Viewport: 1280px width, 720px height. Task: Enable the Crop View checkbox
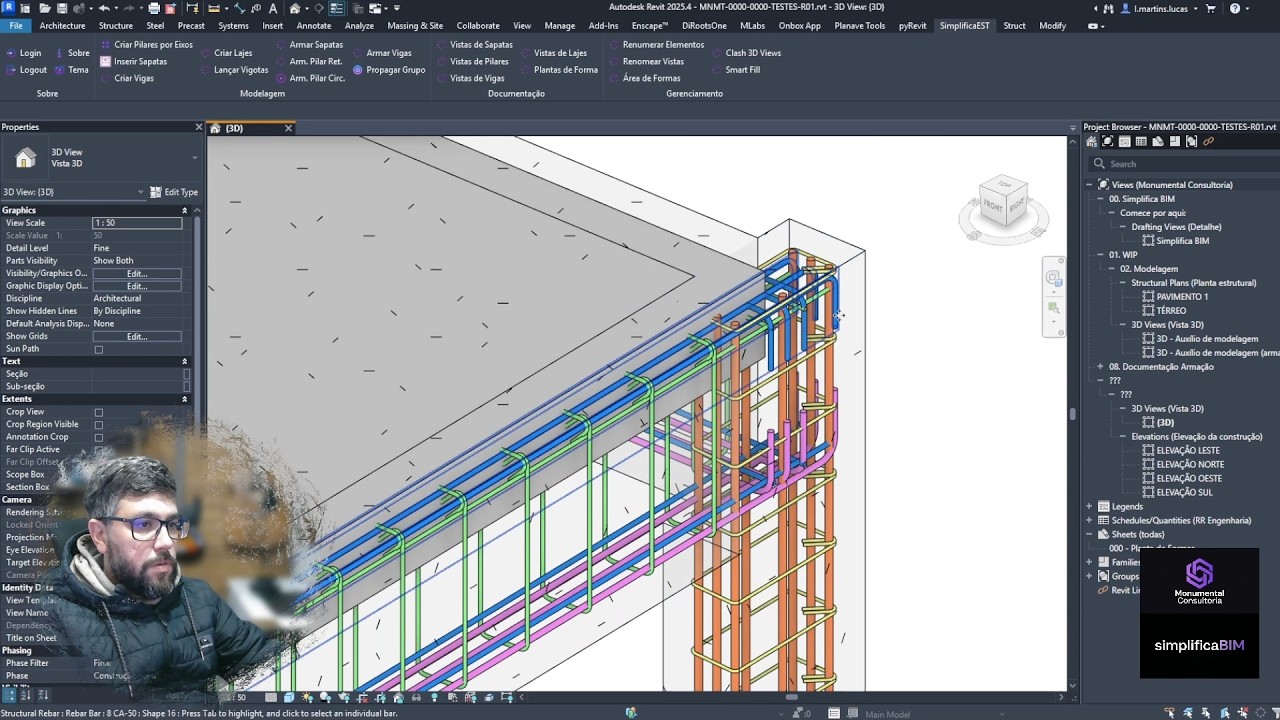point(99,412)
